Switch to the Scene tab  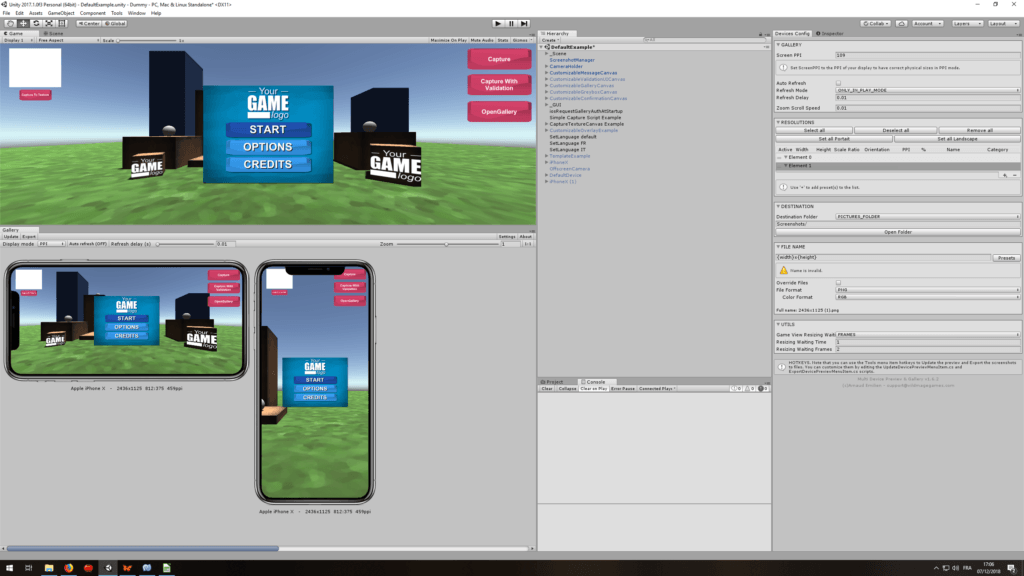click(53, 33)
